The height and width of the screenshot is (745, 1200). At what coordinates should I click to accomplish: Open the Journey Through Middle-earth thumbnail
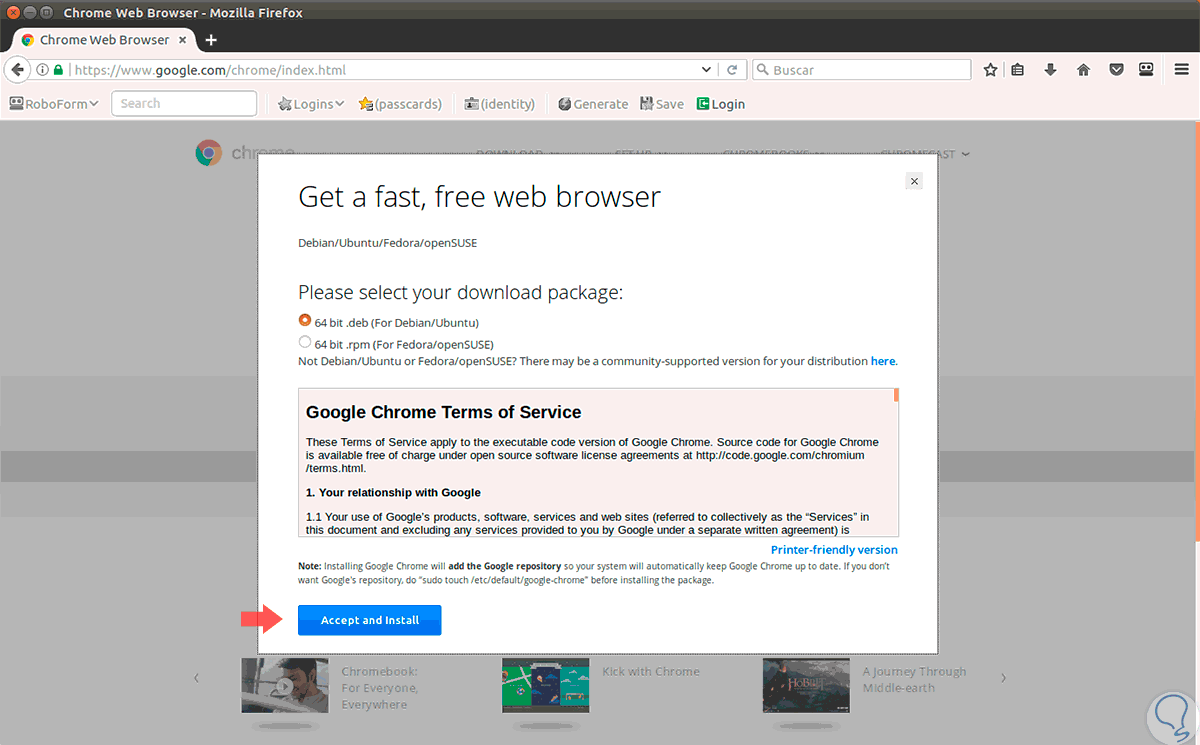click(x=806, y=685)
